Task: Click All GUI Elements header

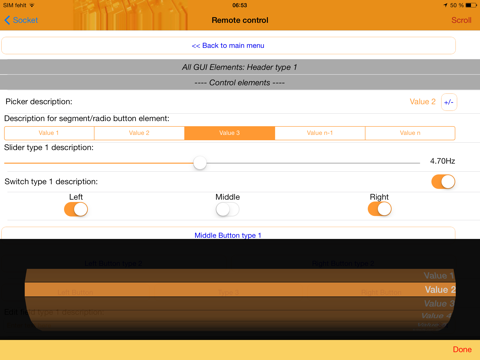Action: click(240, 67)
